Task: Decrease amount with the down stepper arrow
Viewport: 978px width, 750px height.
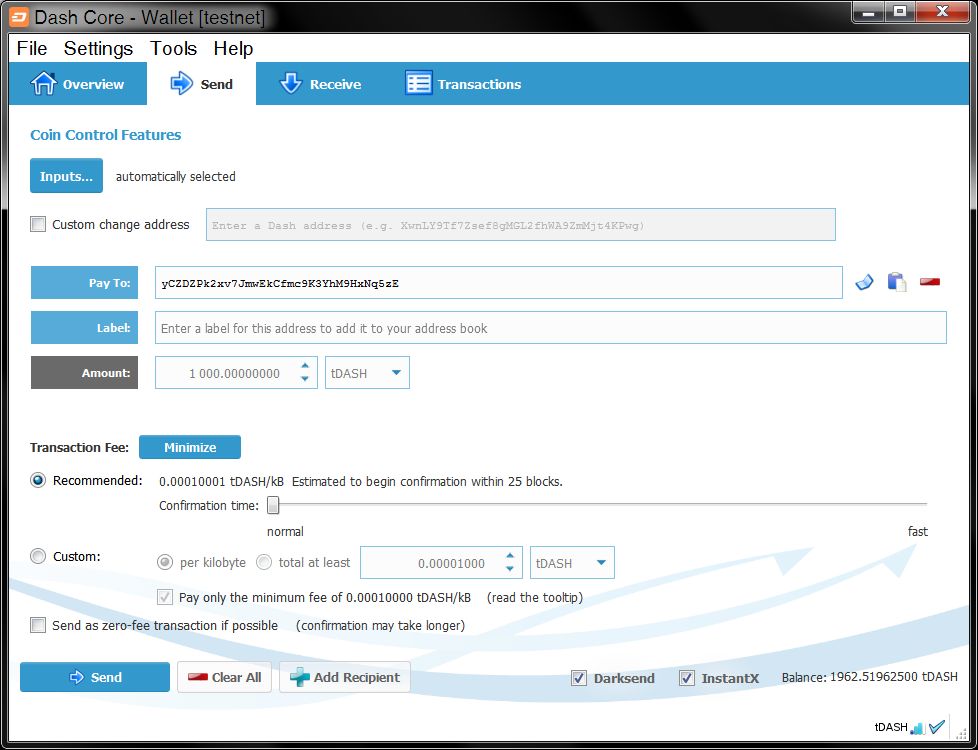Action: [305, 379]
